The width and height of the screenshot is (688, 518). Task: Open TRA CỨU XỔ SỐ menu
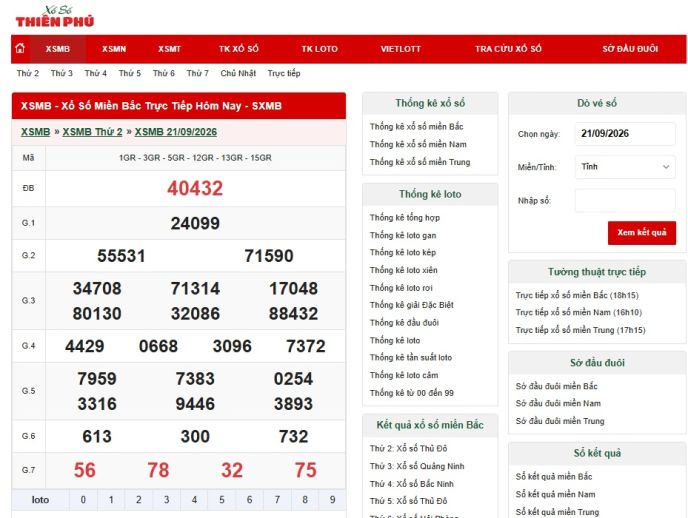pos(508,49)
